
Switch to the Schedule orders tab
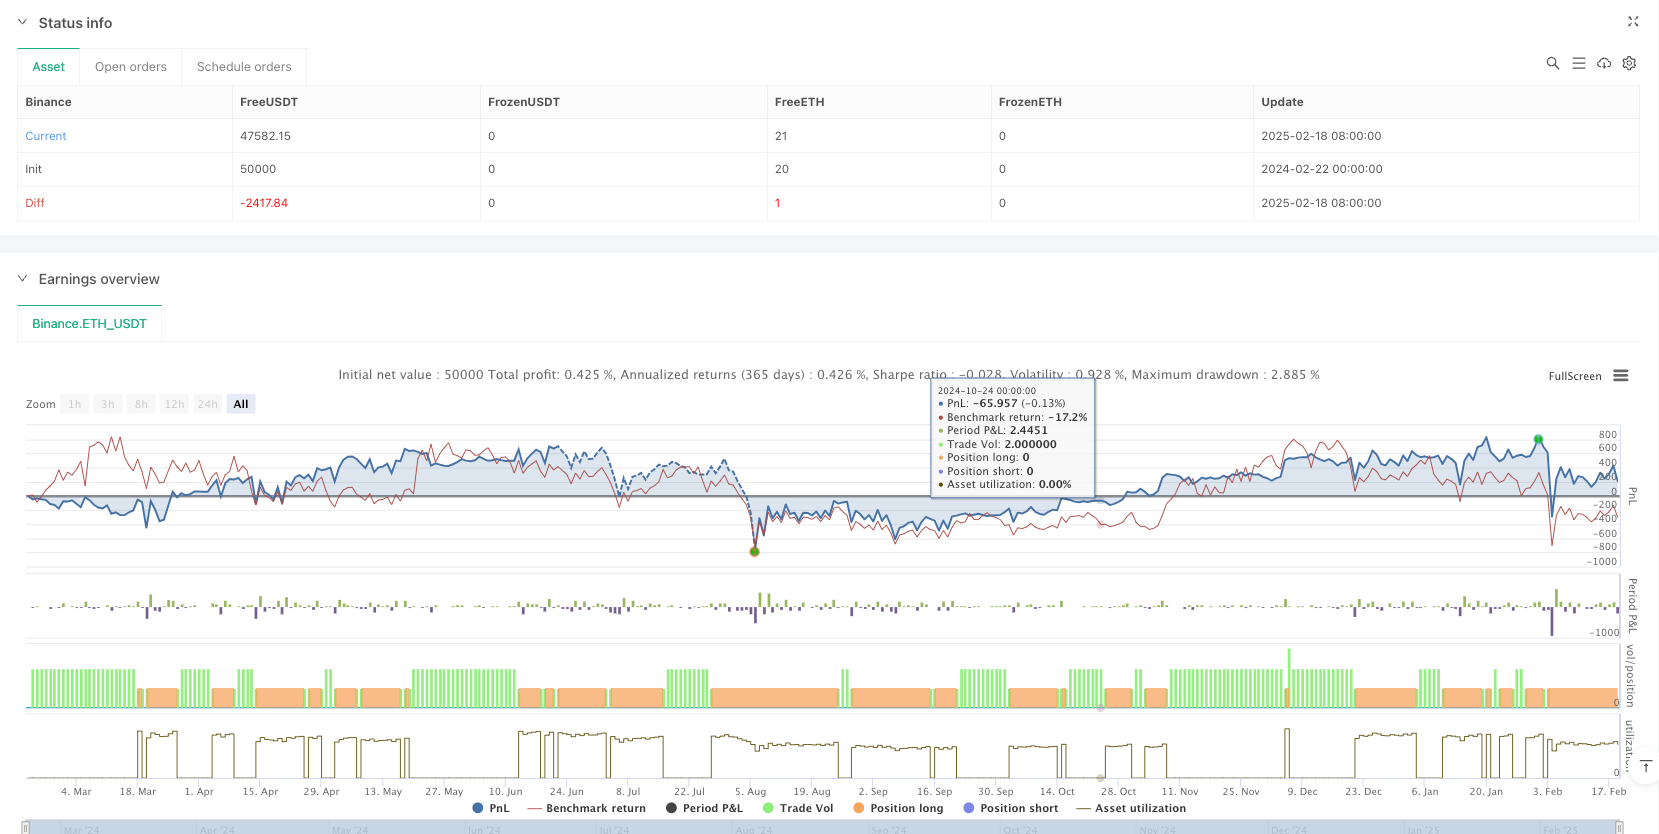[244, 67]
